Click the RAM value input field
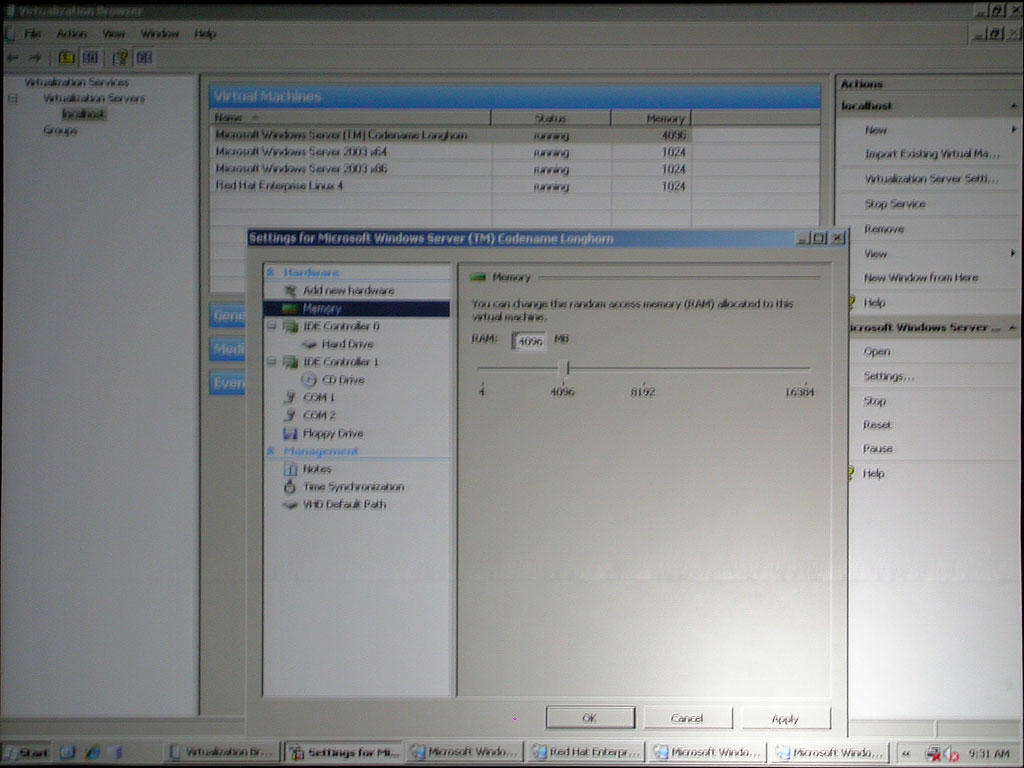Viewport: 1024px width, 768px height. [530, 341]
